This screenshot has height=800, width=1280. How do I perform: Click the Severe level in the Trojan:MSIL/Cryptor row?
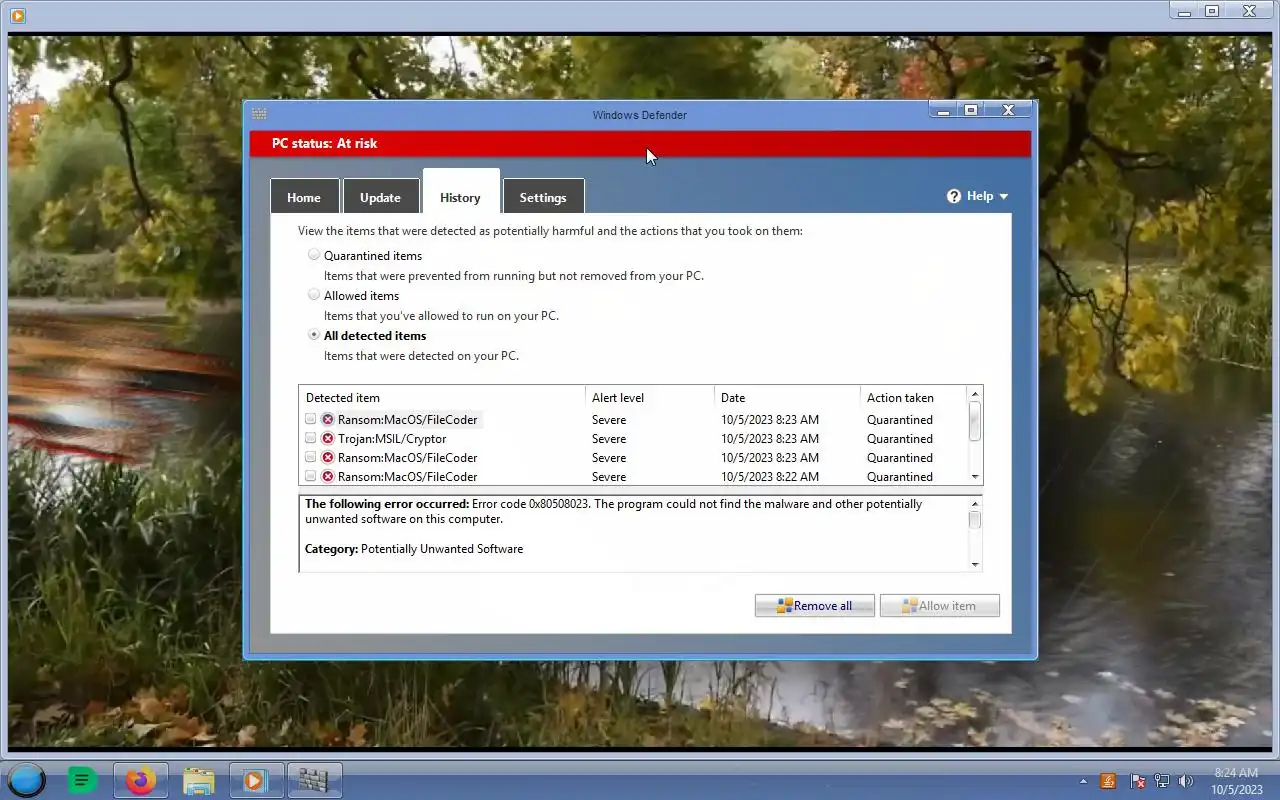pyautogui.click(x=609, y=439)
